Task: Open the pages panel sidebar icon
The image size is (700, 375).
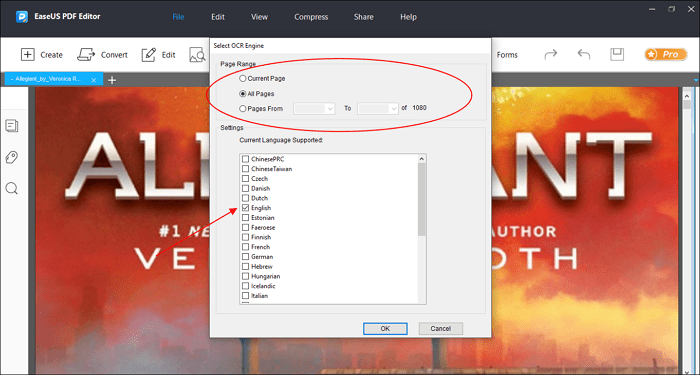Action: pyautogui.click(x=12, y=126)
